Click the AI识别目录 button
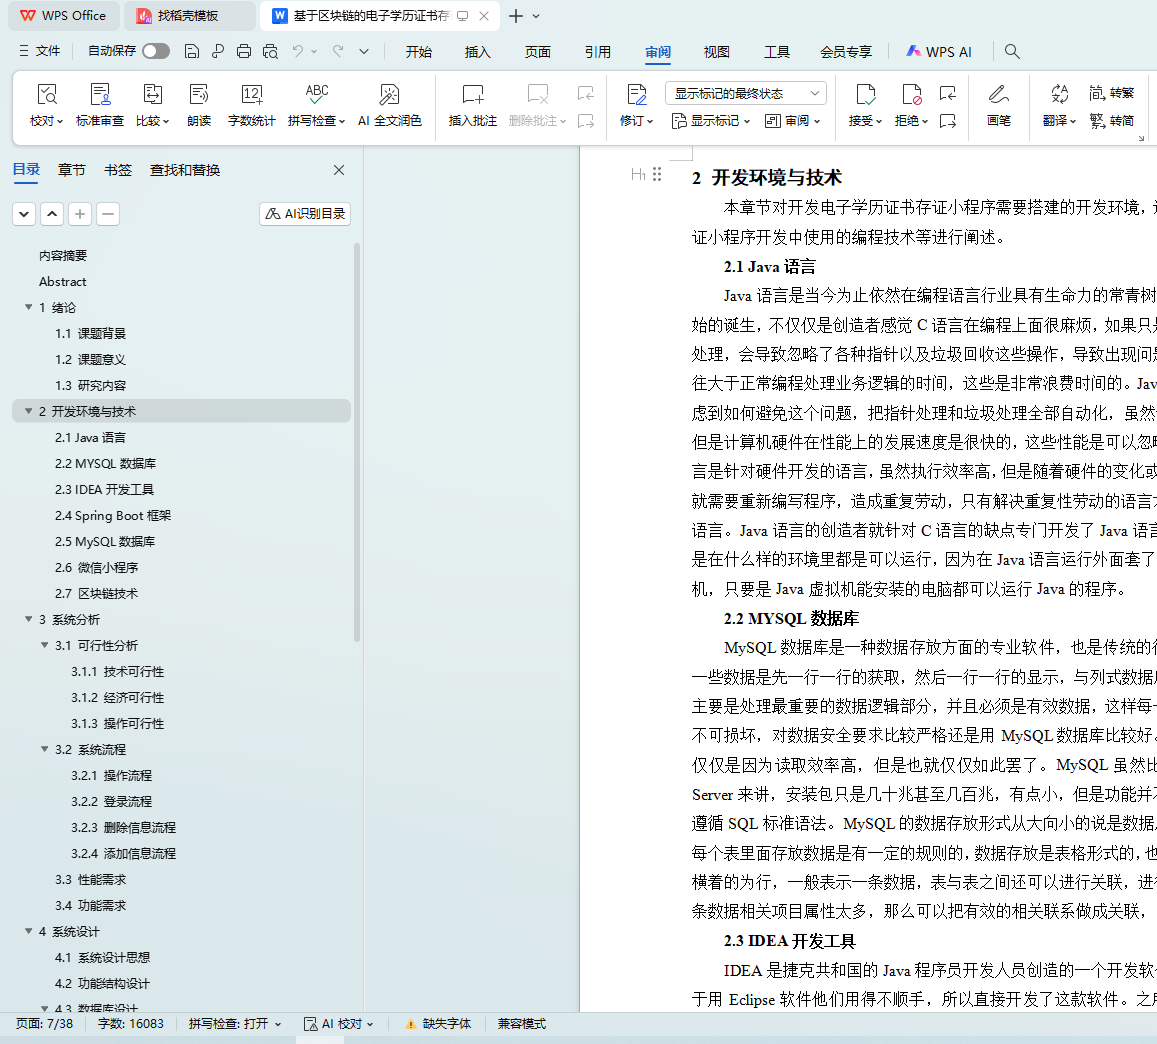Image resolution: width=1157 pixels, height=1044 pixels. (x=305, y=214)
